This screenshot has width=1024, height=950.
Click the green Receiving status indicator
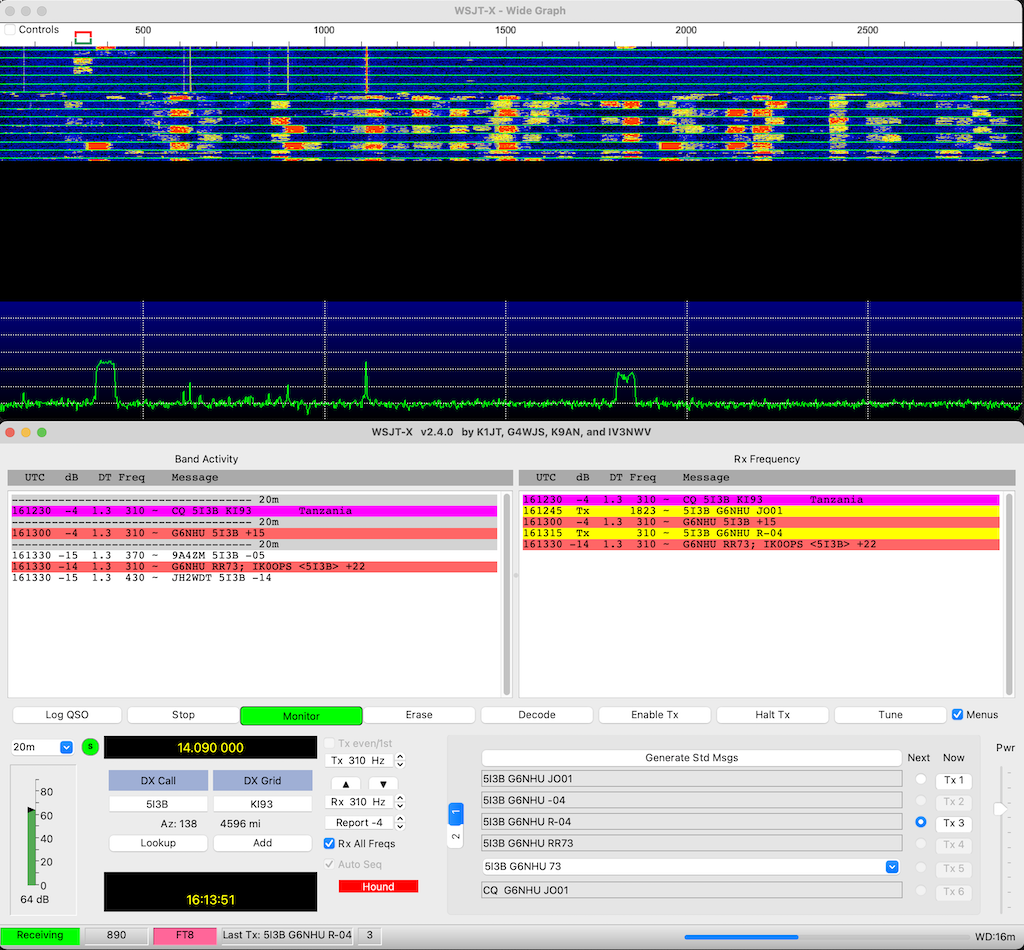point(40,935)
